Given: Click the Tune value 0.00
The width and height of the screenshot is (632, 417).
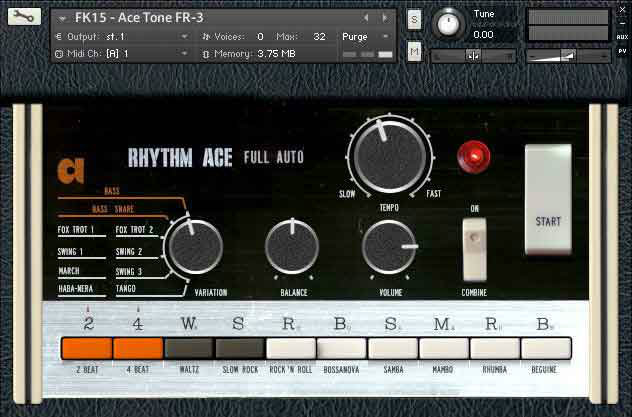Looking at the screenshot, I should 483,35.
